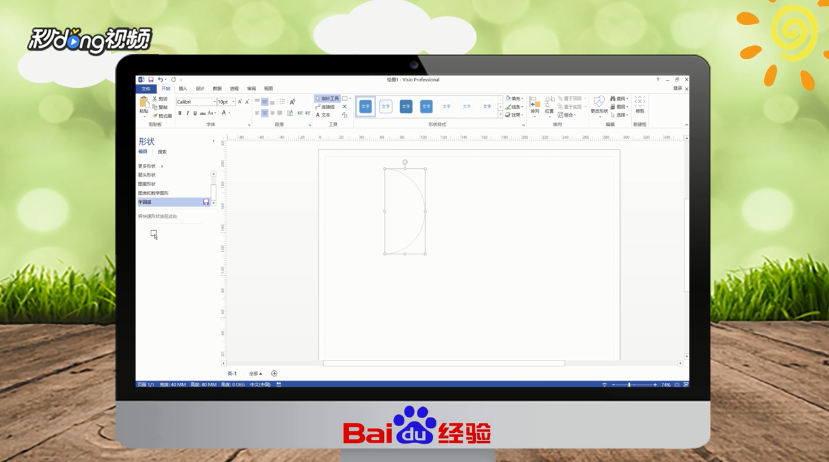Justify the paragraph text

(280, 113)
